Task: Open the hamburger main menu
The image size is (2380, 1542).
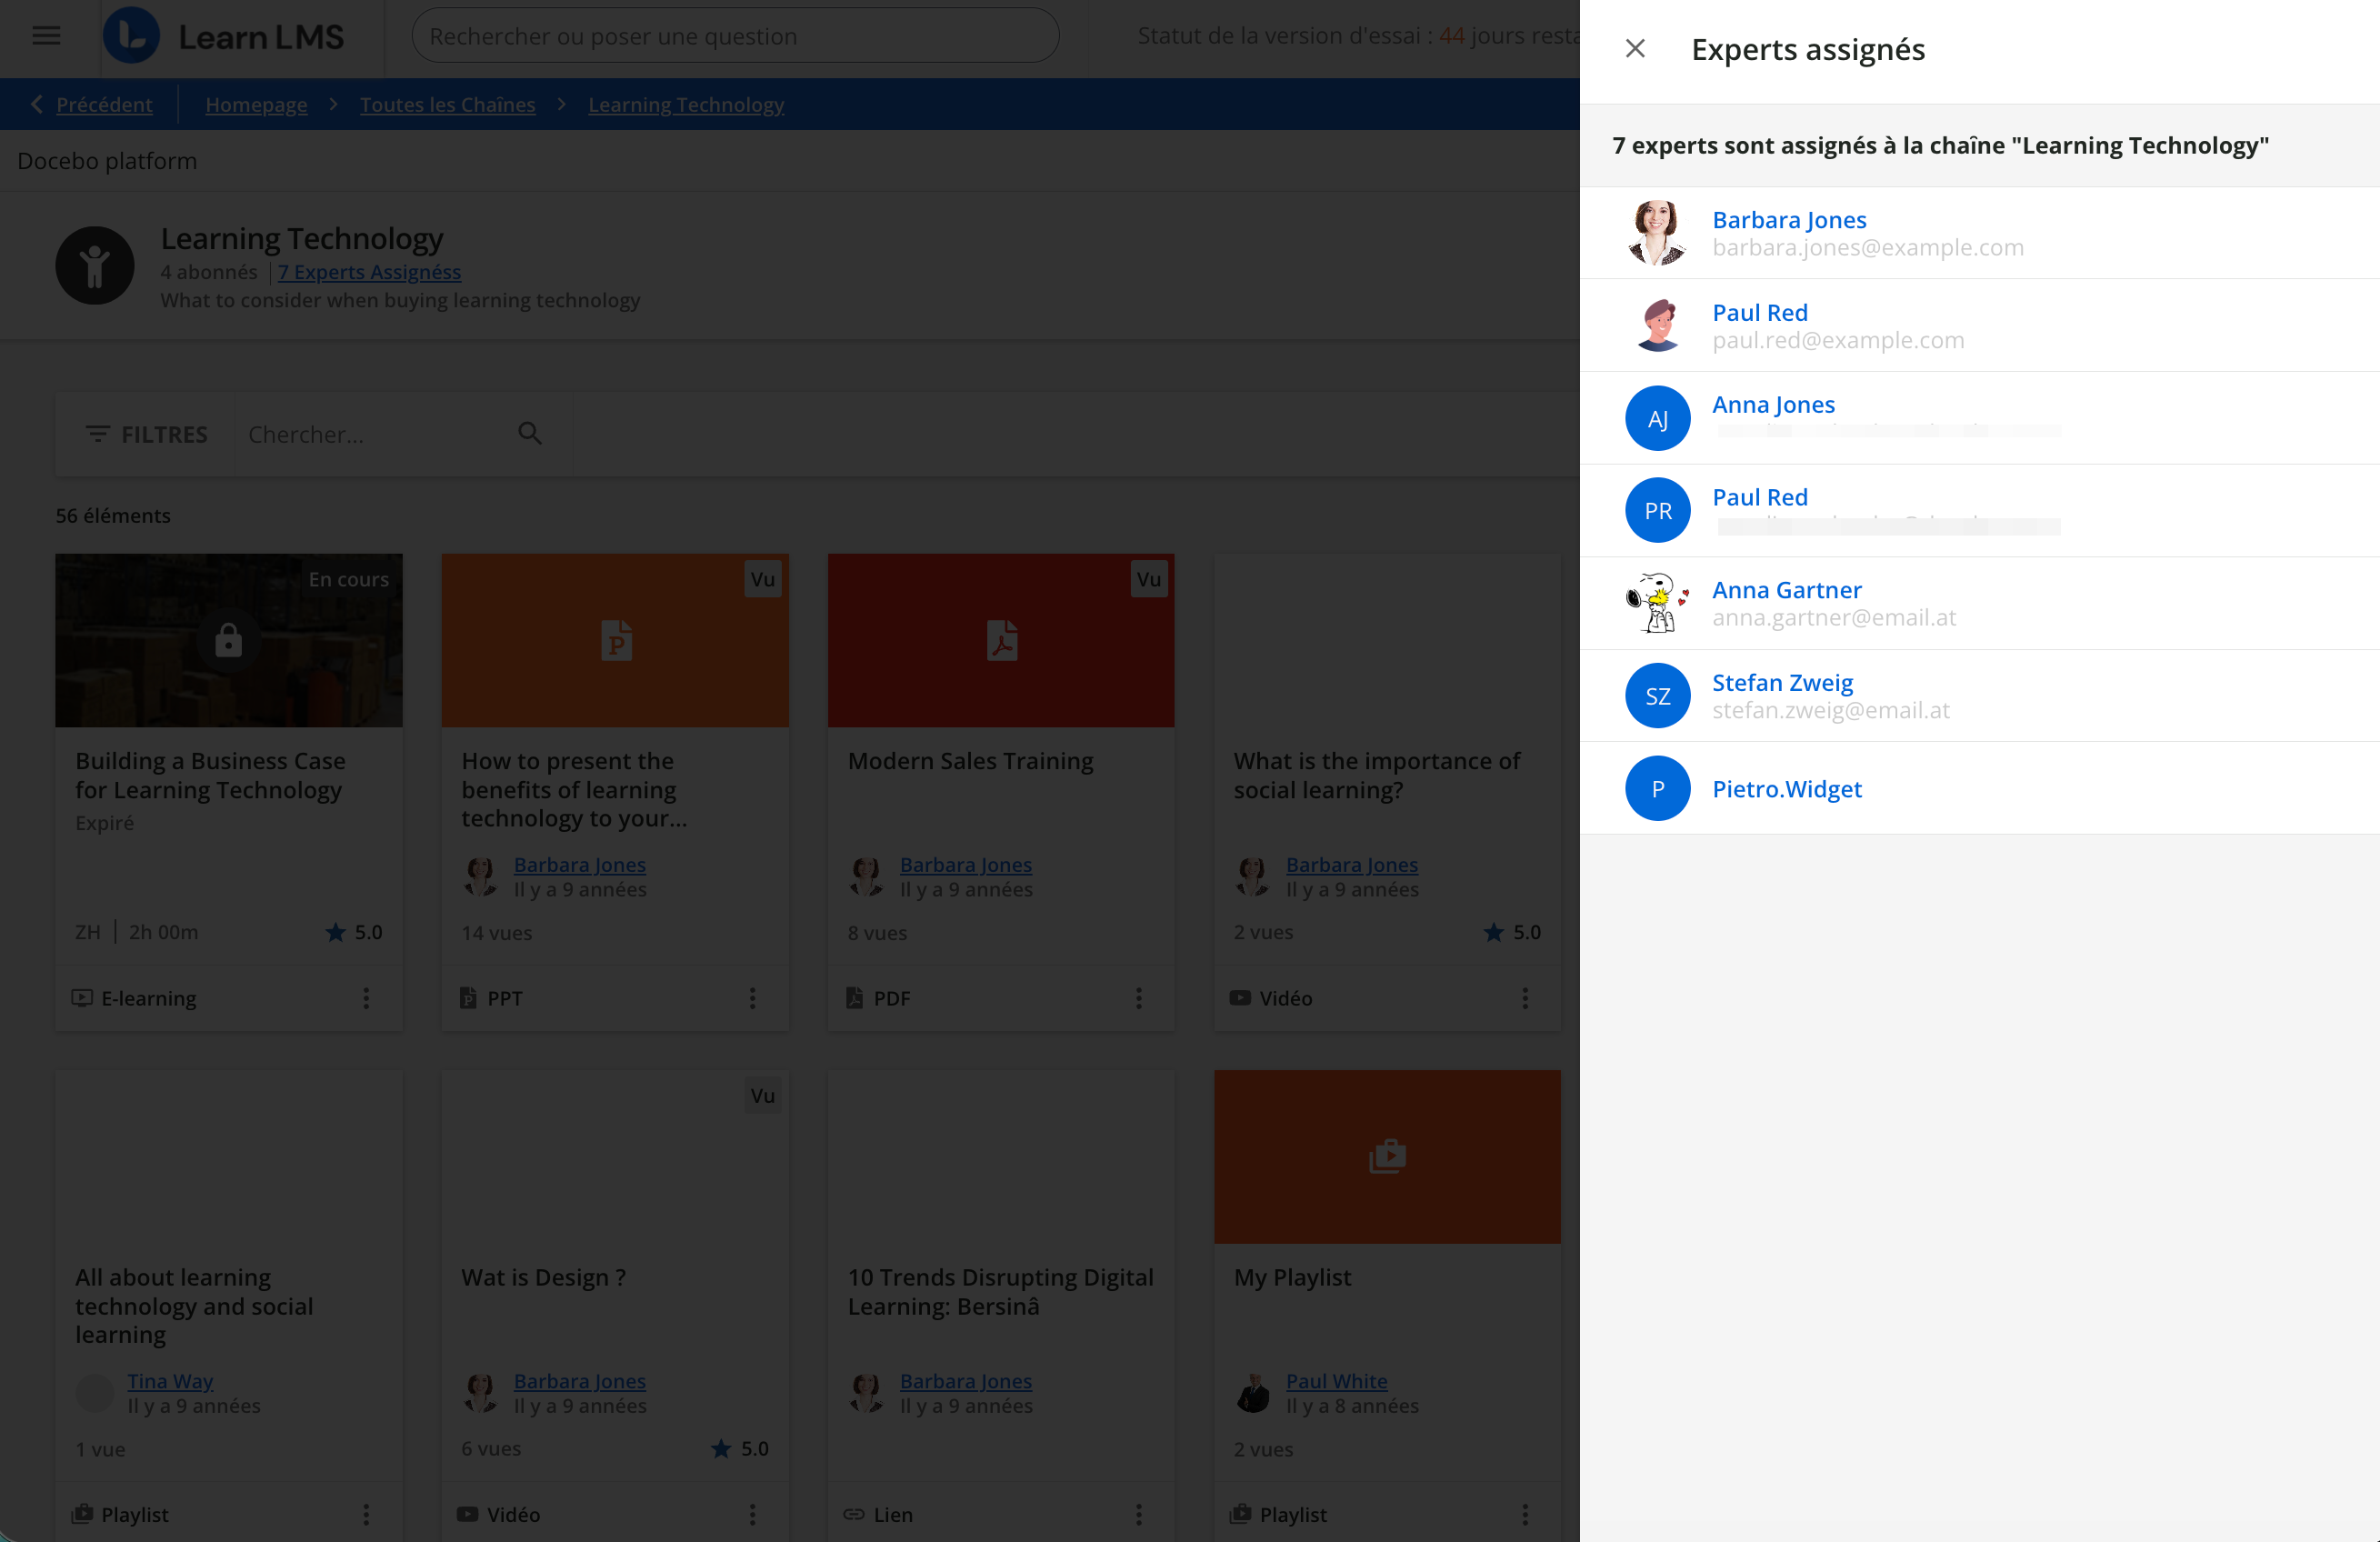Action: [46, 36]
